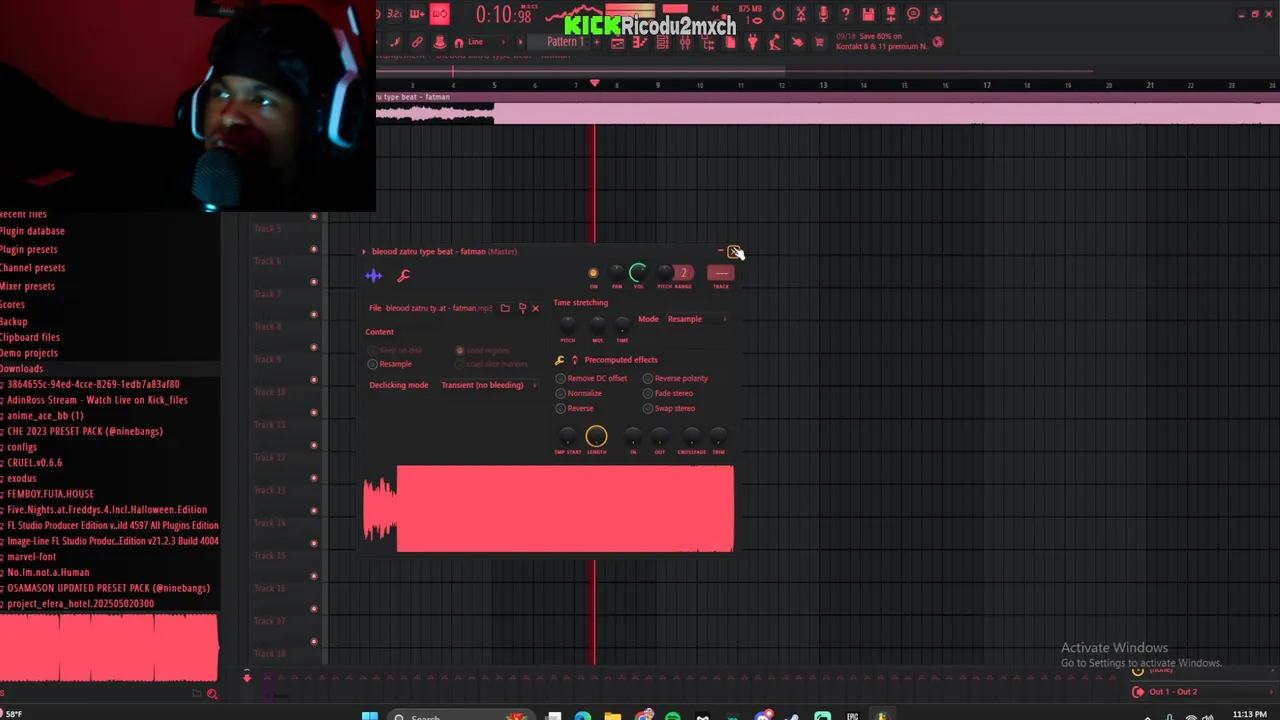Open the Mixer toolbar icon

tap(685, 43)
